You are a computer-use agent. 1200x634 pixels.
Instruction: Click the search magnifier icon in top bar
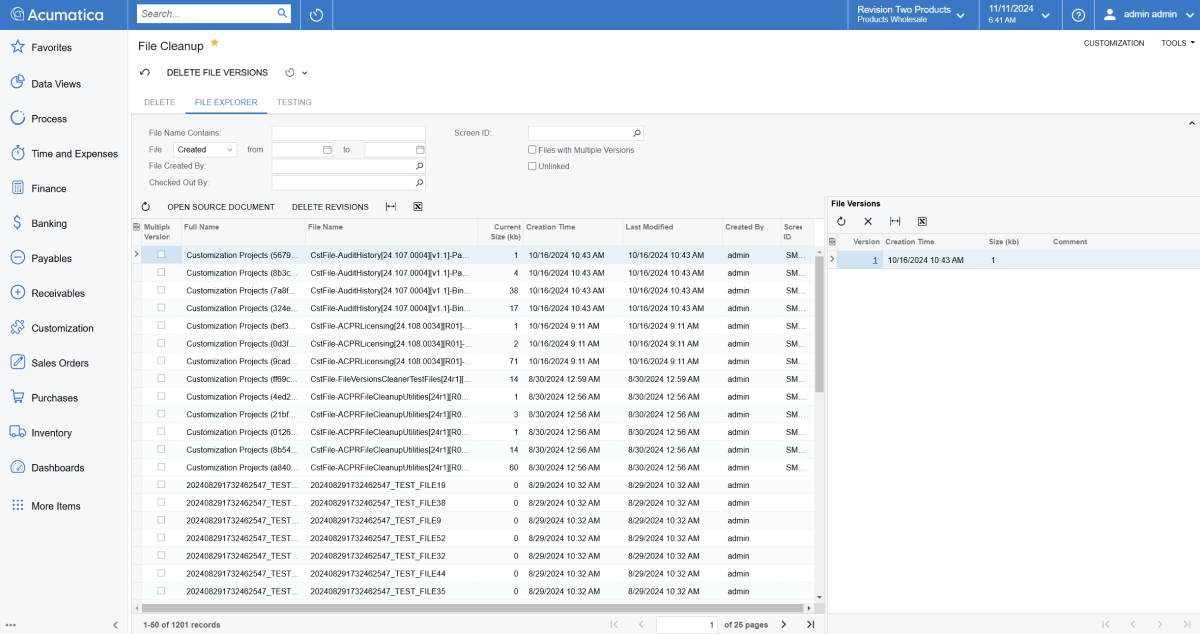coord(282,14)
